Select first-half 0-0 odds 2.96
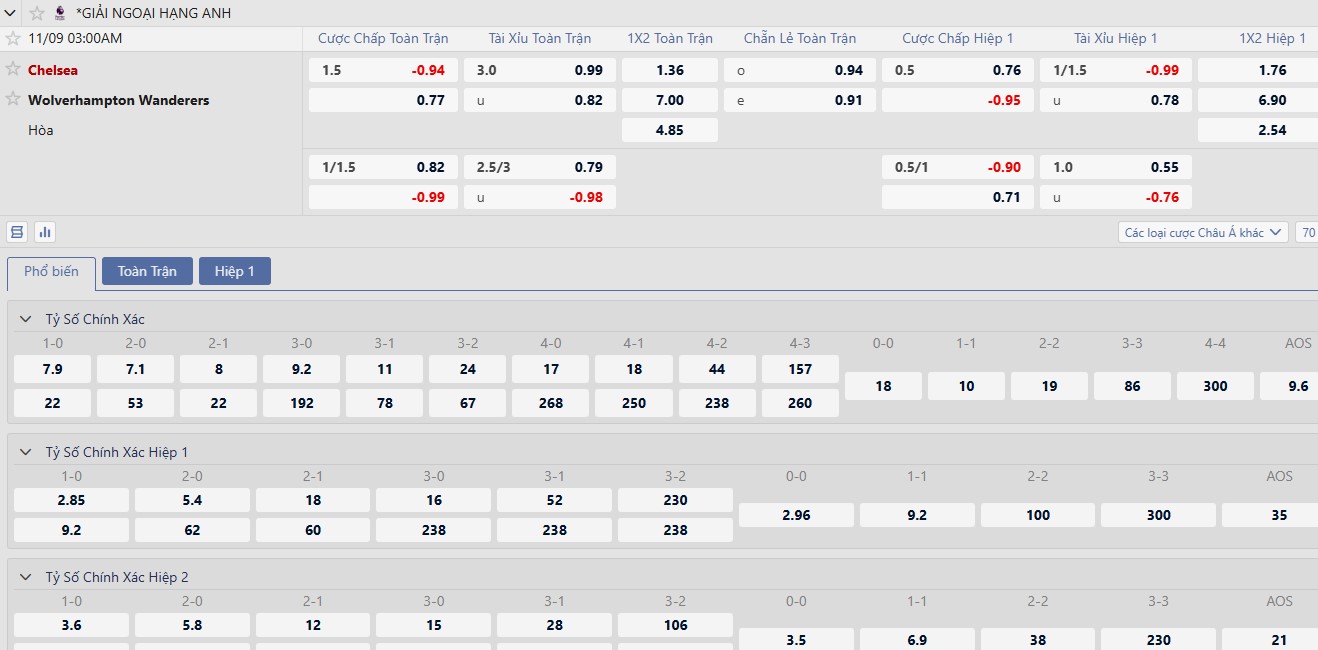 point(796,515)
